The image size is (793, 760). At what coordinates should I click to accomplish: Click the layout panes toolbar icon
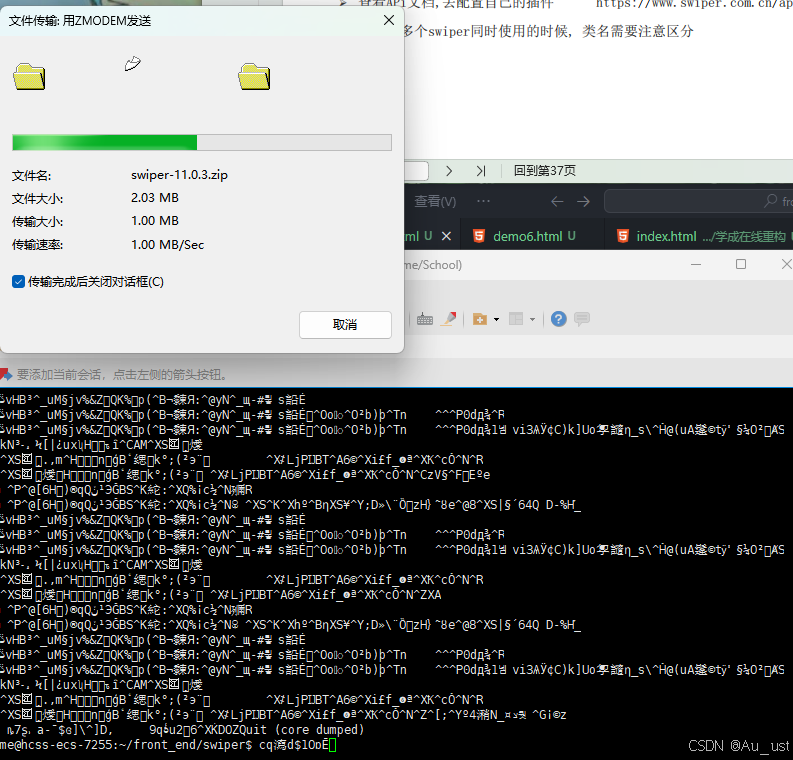[x=516, y=319]
